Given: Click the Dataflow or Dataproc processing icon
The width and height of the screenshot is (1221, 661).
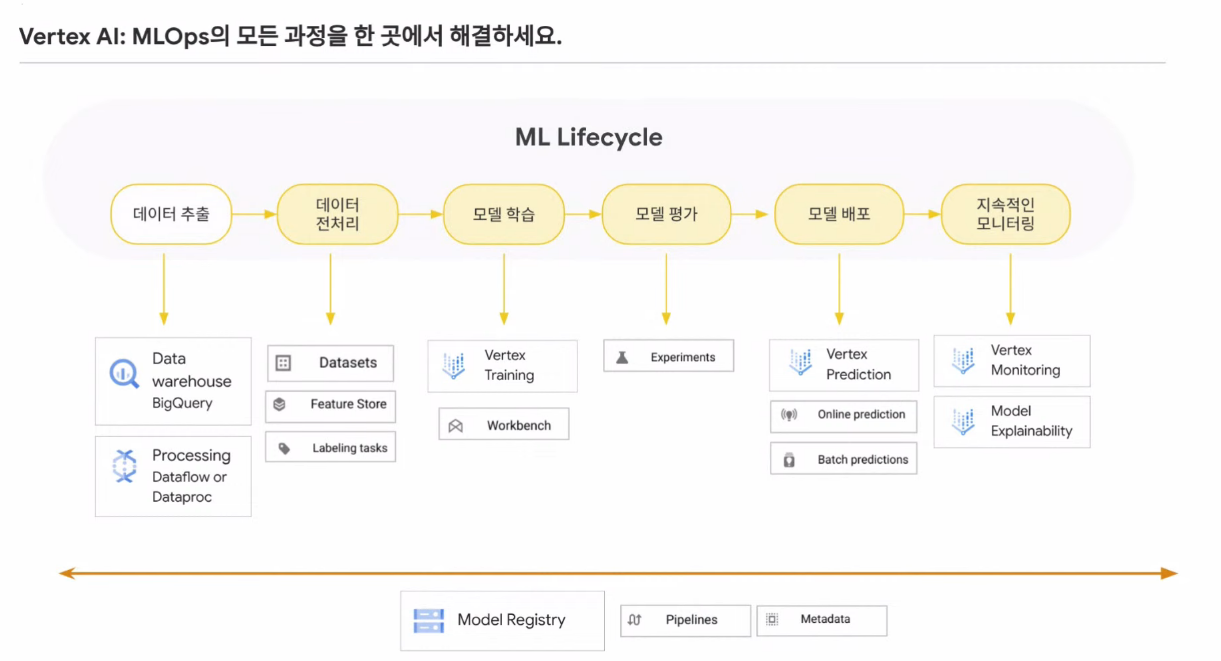Looking at the screenshot, I should pyautogui.click(x=124, y=466).
